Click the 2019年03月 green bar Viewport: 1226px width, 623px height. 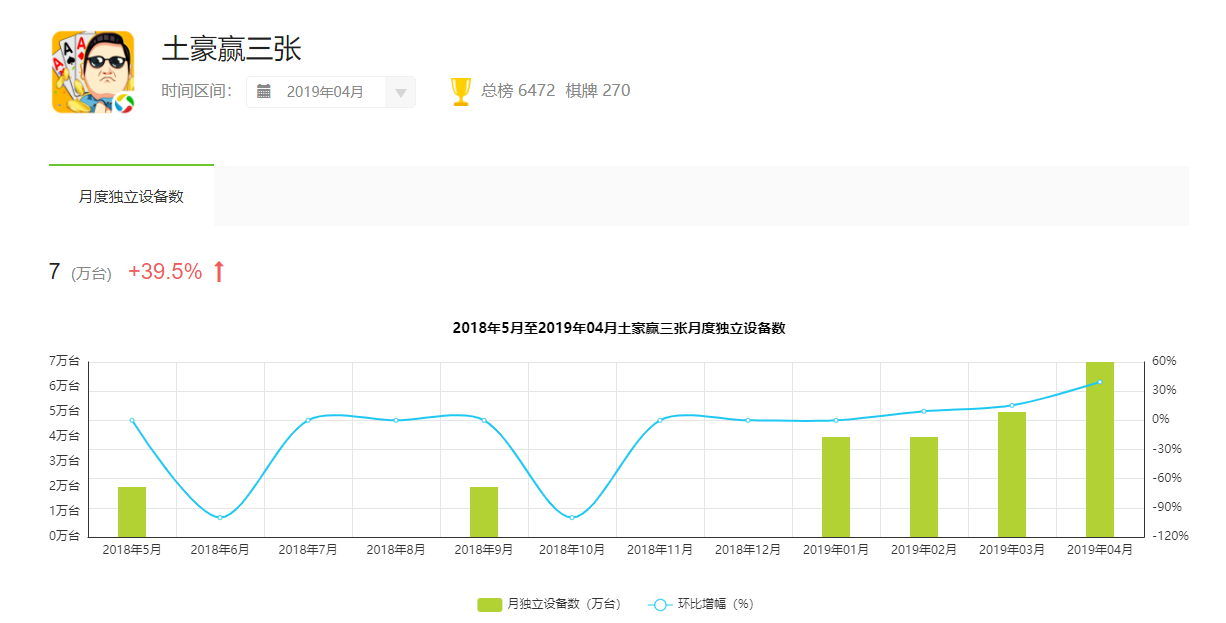pos(1011,475)
